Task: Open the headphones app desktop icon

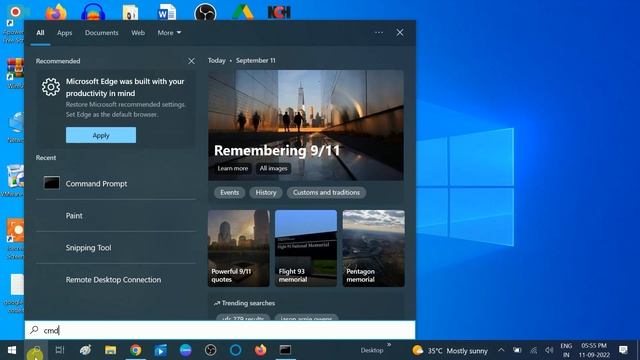Action: [x=93, y=12]
